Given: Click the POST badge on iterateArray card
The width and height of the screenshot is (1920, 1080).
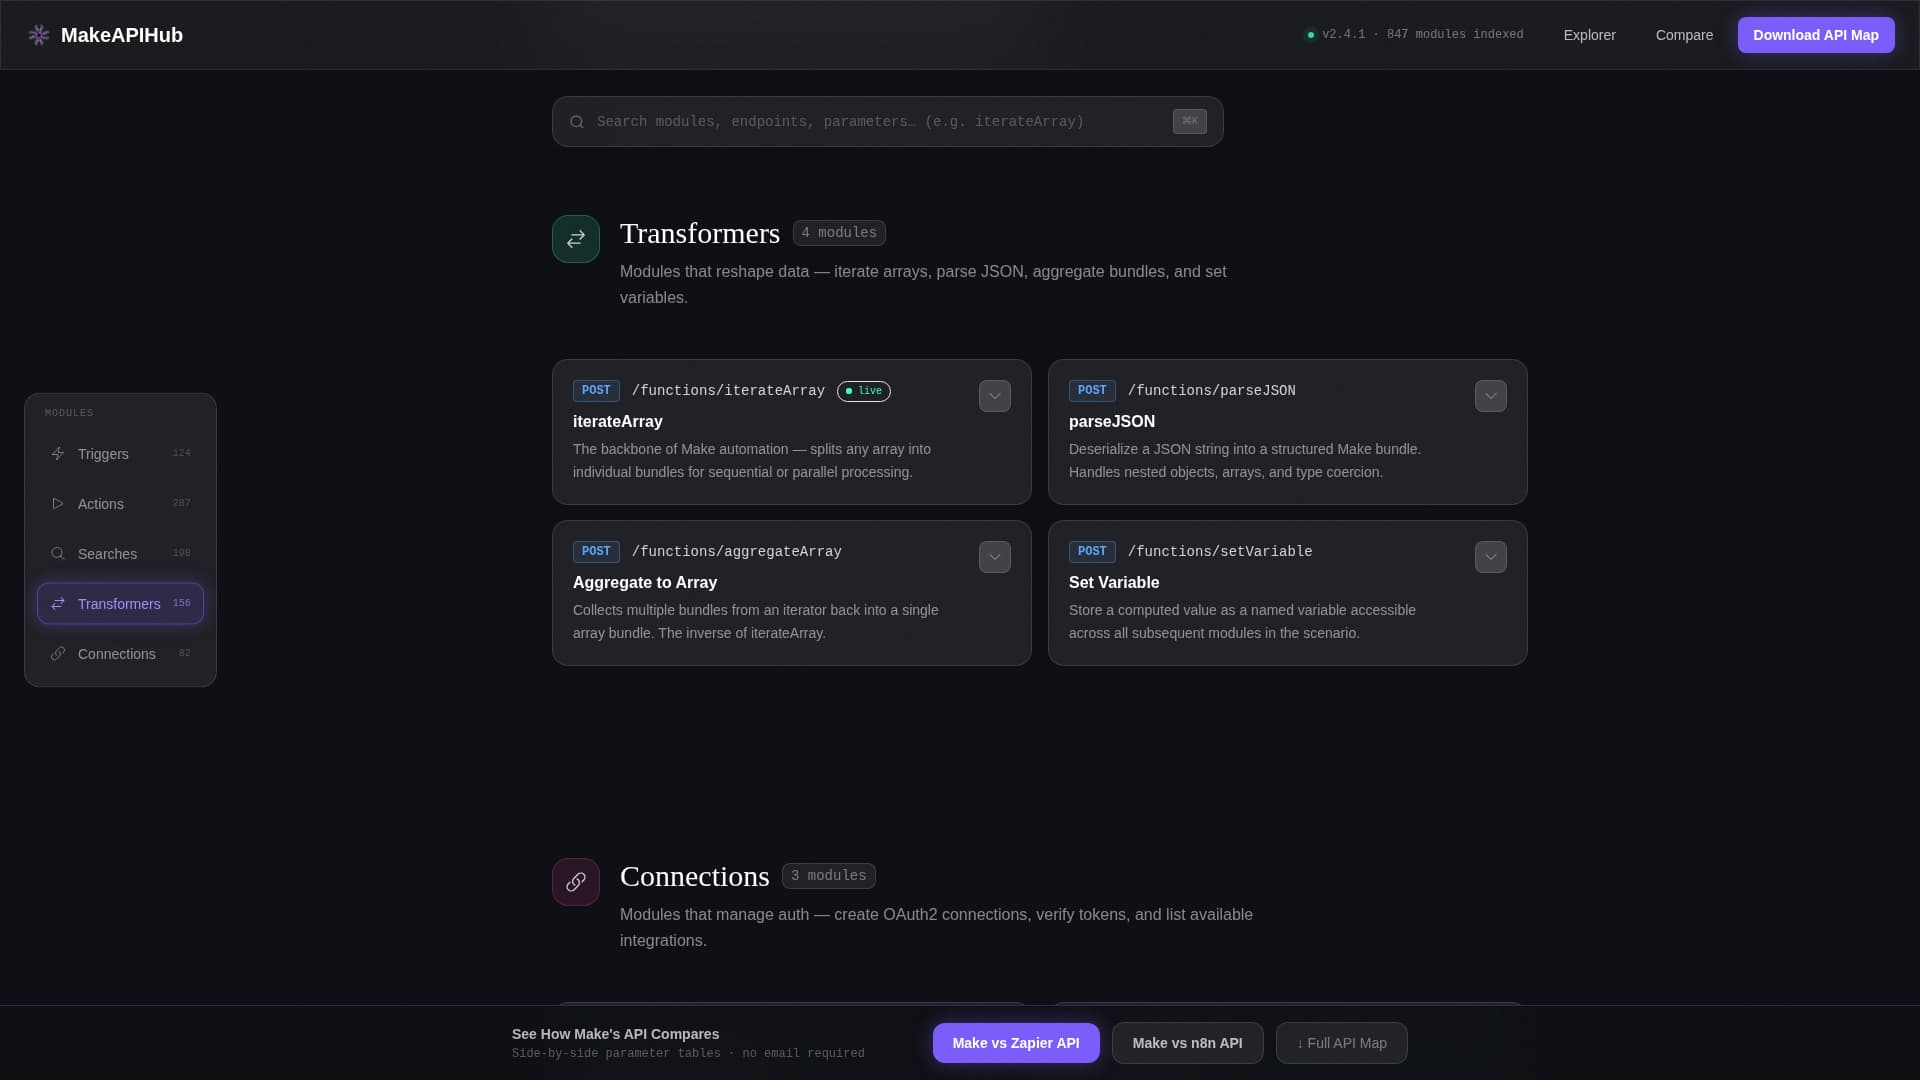Looking at the screenshot, I should (x=596, y=391).
